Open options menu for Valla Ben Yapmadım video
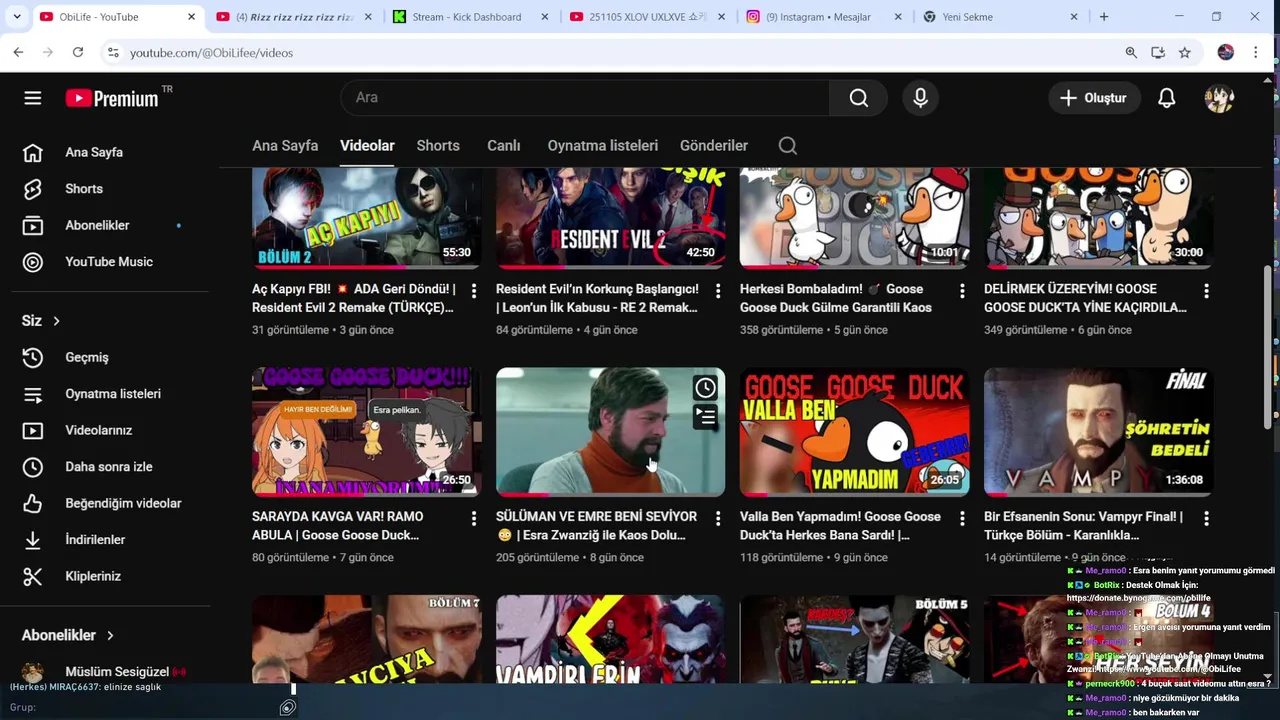This screenshot has width=1280, height=720. pos(962,518)
